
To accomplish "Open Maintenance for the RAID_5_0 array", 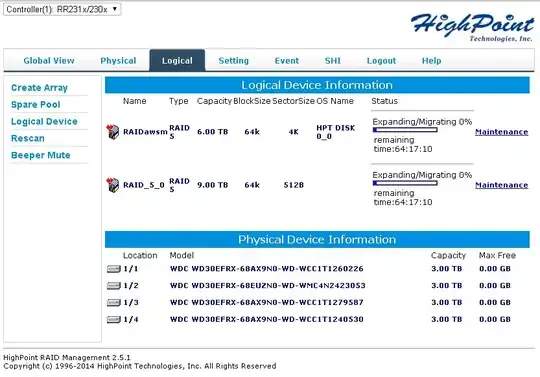I will point(501,185).
